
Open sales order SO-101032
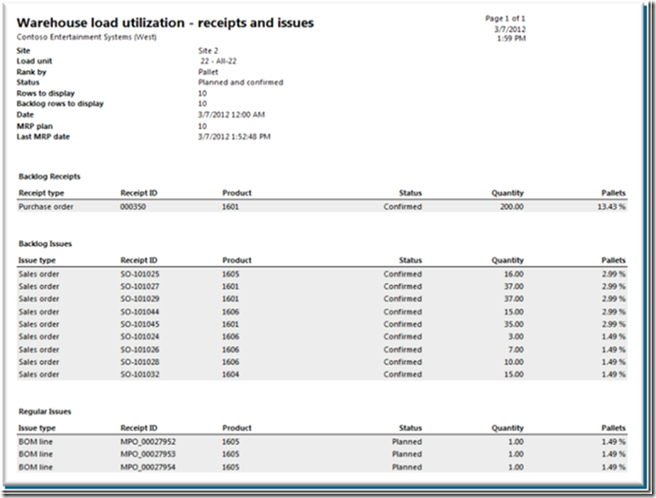point(140,375)
